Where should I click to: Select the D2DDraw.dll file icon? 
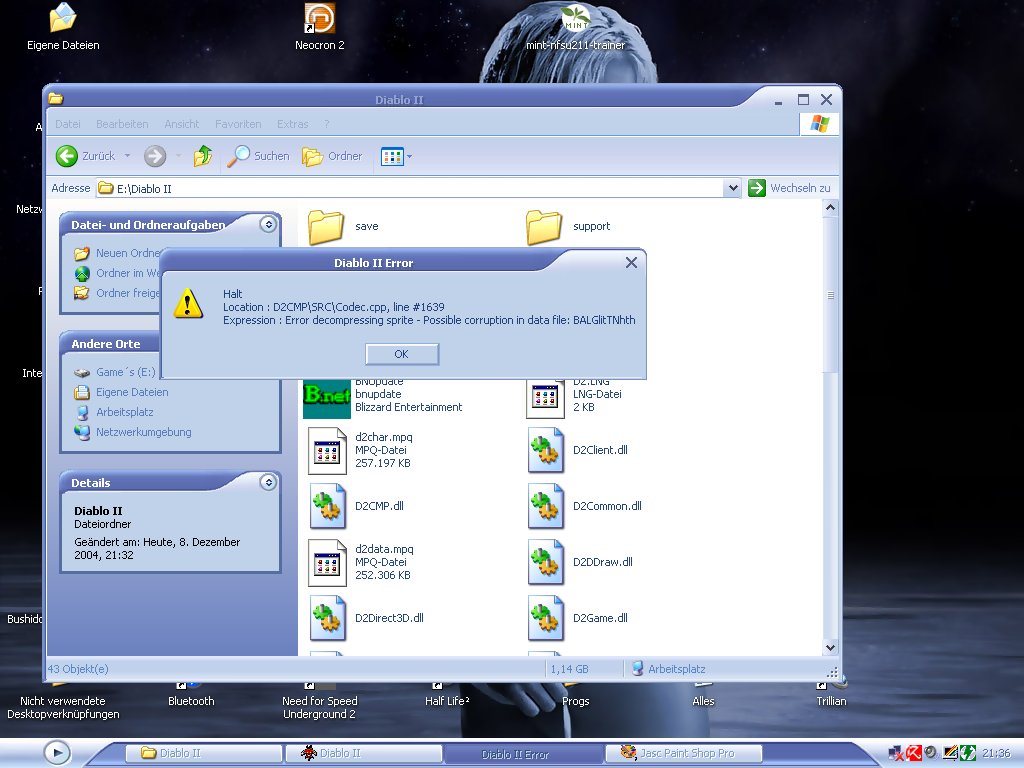(x=546, y=562)
